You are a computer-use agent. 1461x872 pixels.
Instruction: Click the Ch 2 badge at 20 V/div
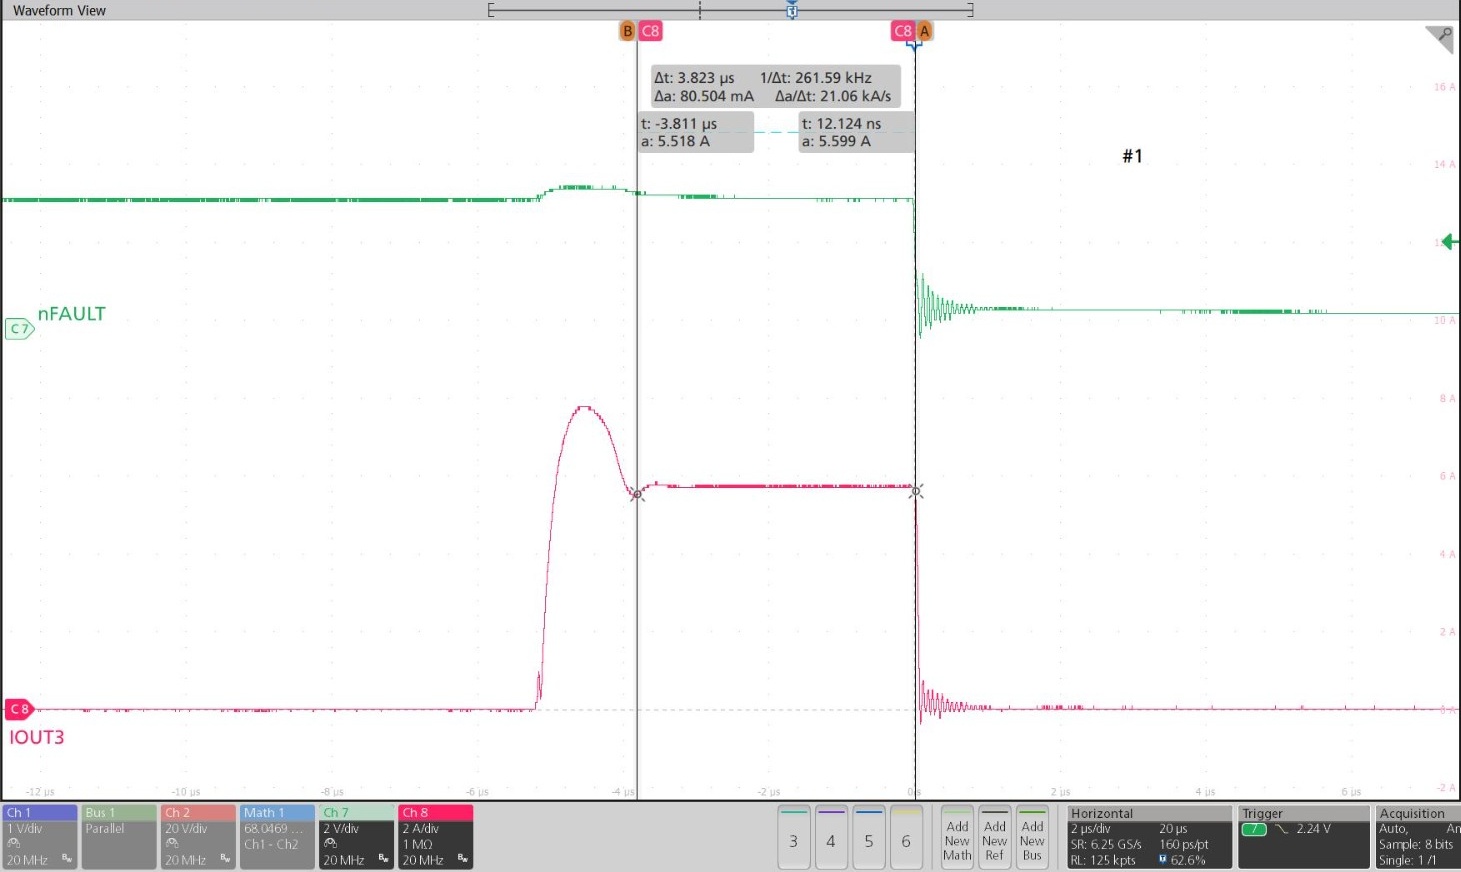tap(198, 836)
